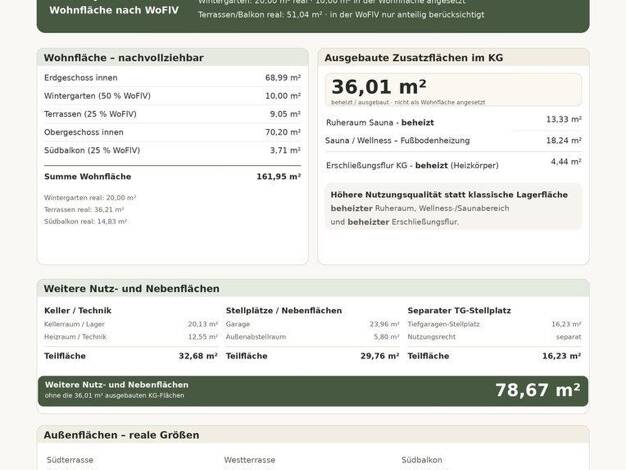Click the 'Nutzungsrecht' row label
This screenshot has height=470, width=626.
coord(431,337)
